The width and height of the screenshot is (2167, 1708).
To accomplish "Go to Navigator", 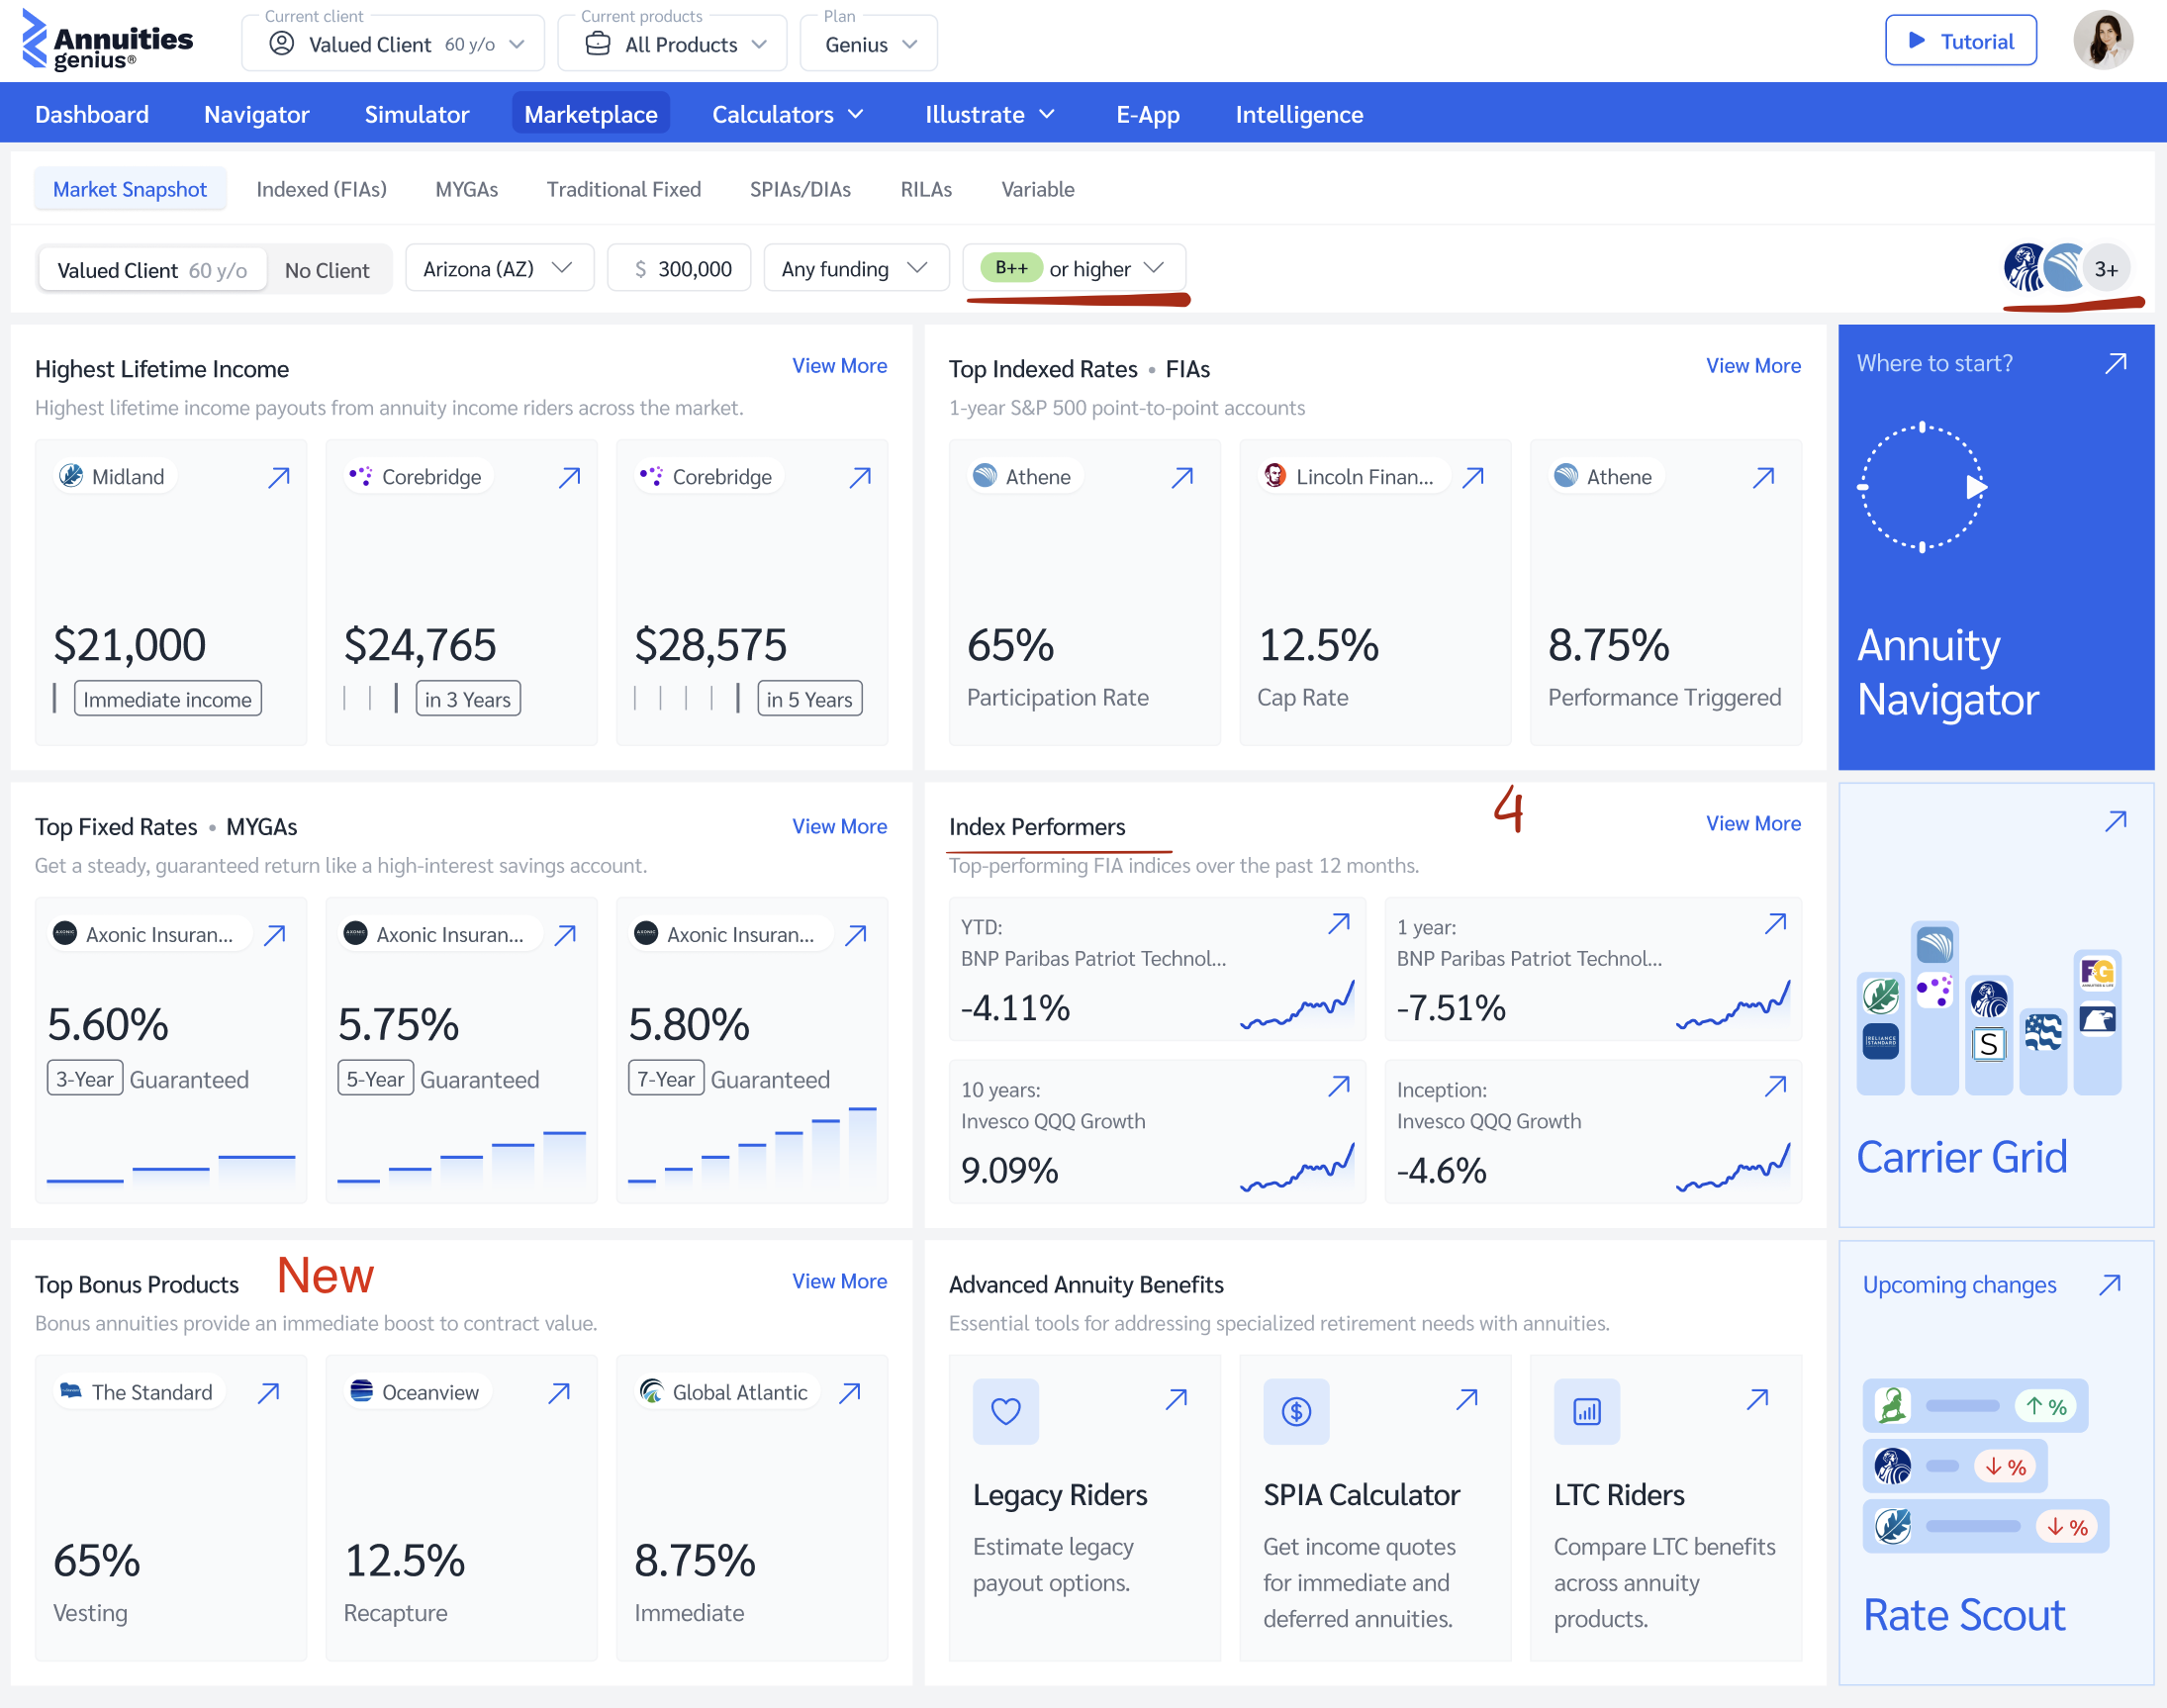I will [257, 114].
